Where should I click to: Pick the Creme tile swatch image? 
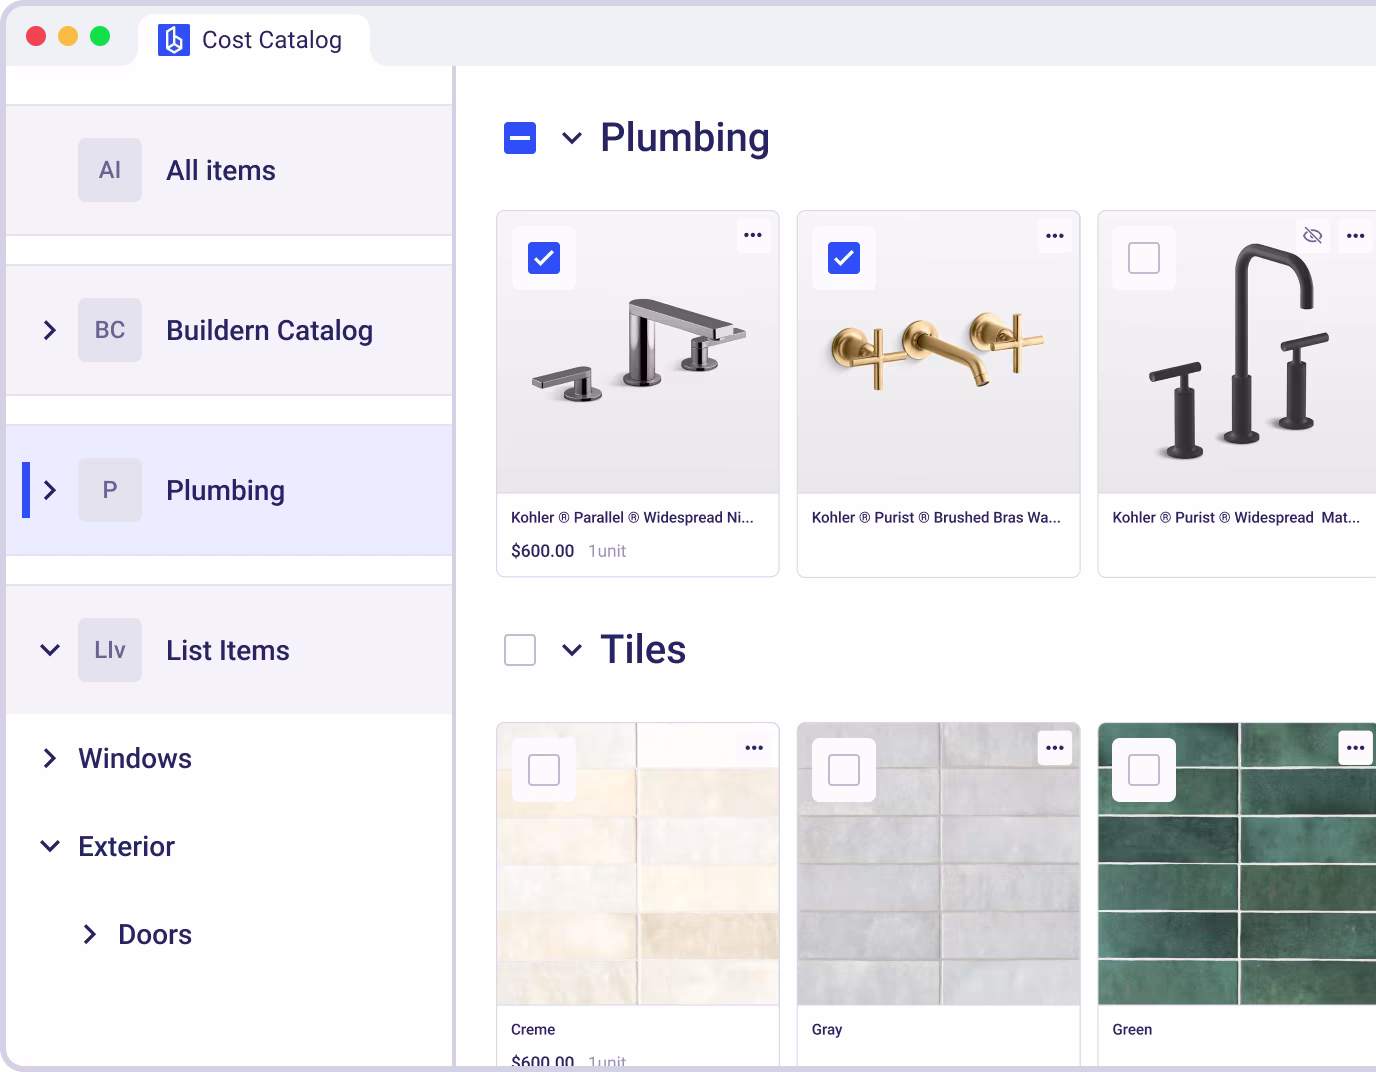pyautogui.click(x=638, y=864)
